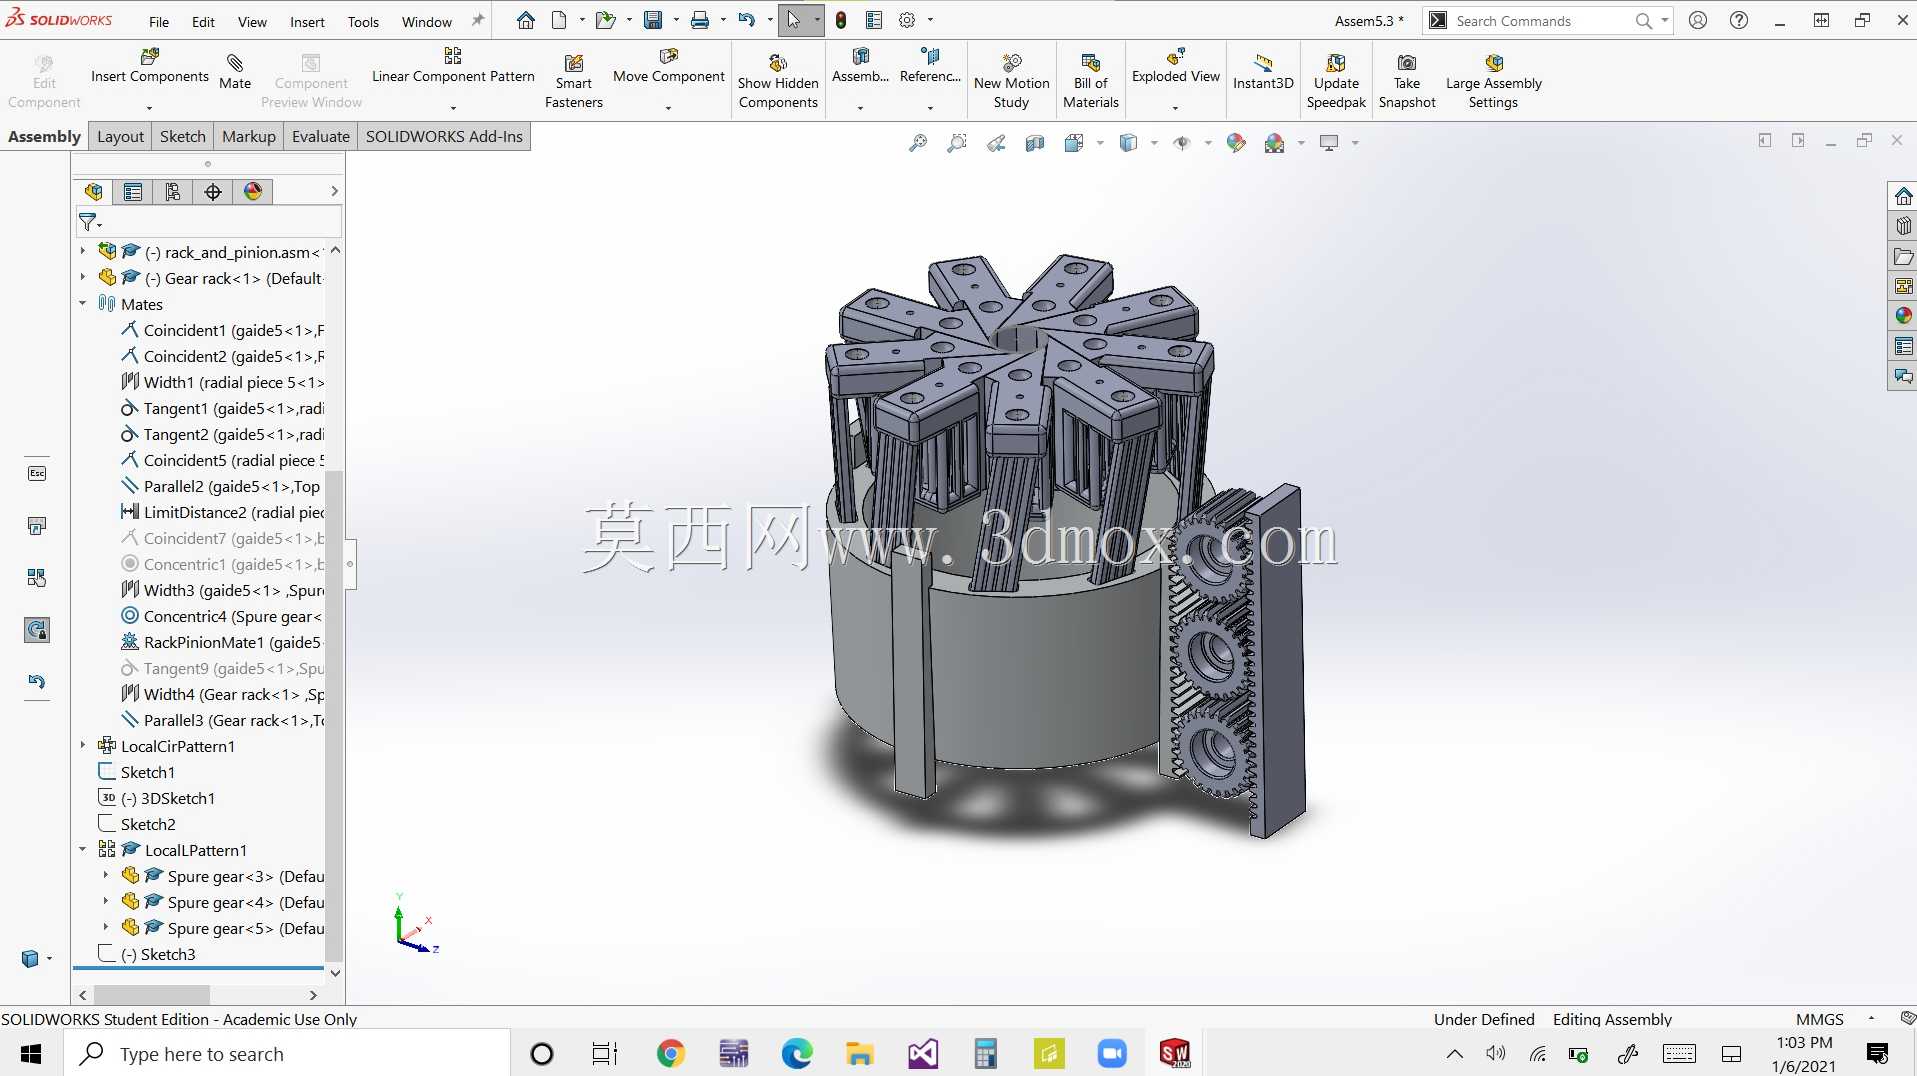Open the Markup tab

tap(248, 137)
